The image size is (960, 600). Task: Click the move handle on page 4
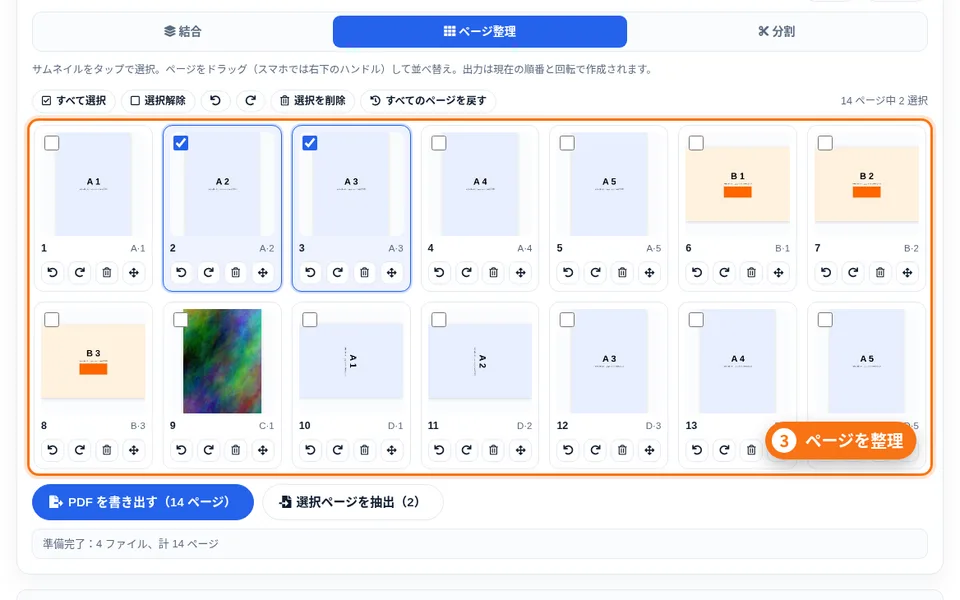[520, 272]
